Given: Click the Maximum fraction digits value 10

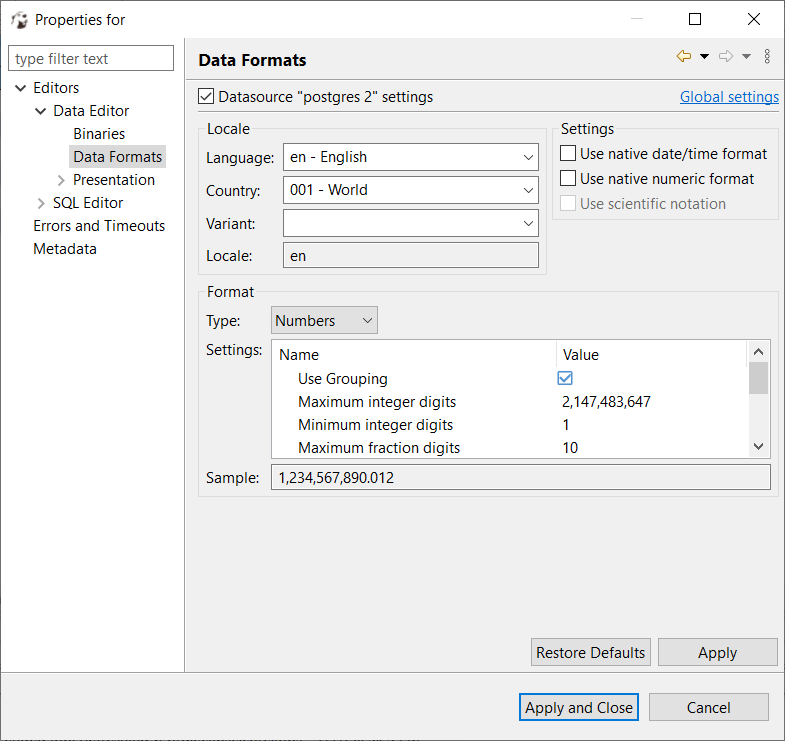Looking at the screenshot, I should (x=570, y=447).
